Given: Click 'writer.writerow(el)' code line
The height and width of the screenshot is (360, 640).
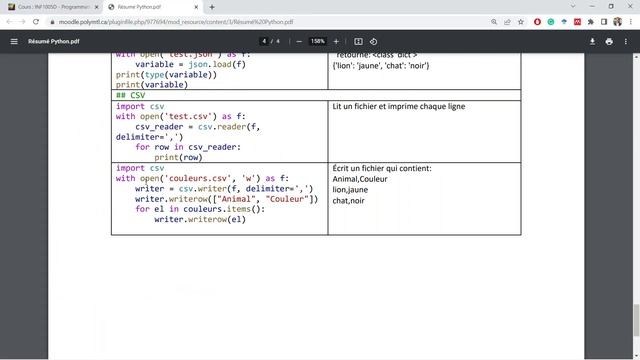Looking at the screenshot, I should (x=200, y=219).
